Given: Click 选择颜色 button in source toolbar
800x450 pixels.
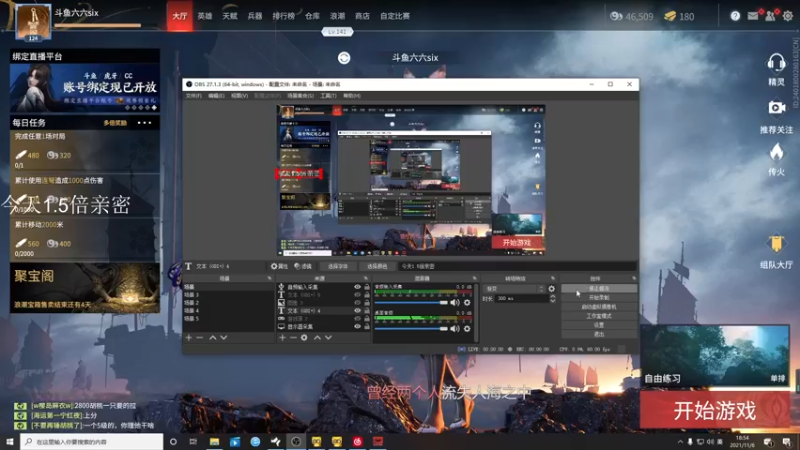Looking at the screenshot, I should (377, 266).
